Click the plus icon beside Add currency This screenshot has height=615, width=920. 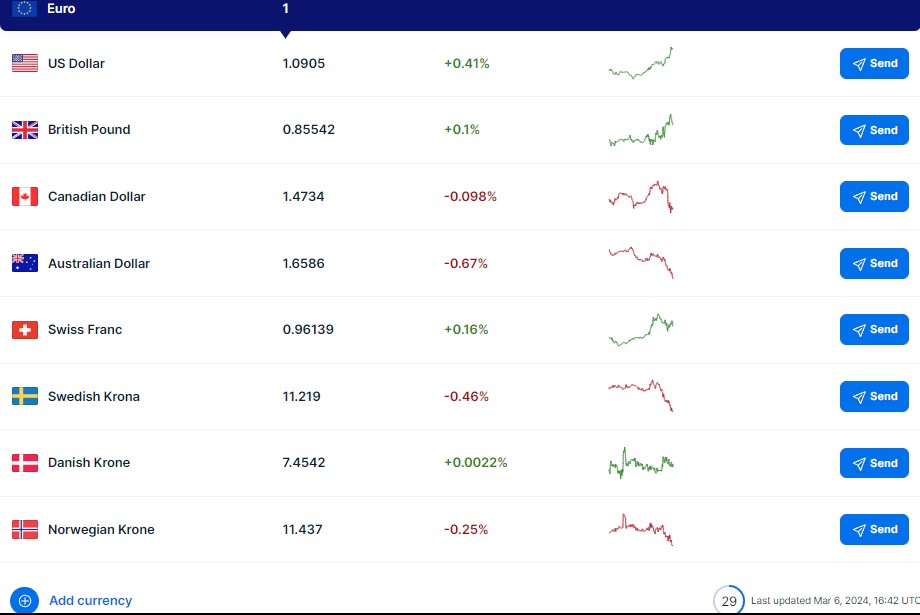(x=25, y=601)
